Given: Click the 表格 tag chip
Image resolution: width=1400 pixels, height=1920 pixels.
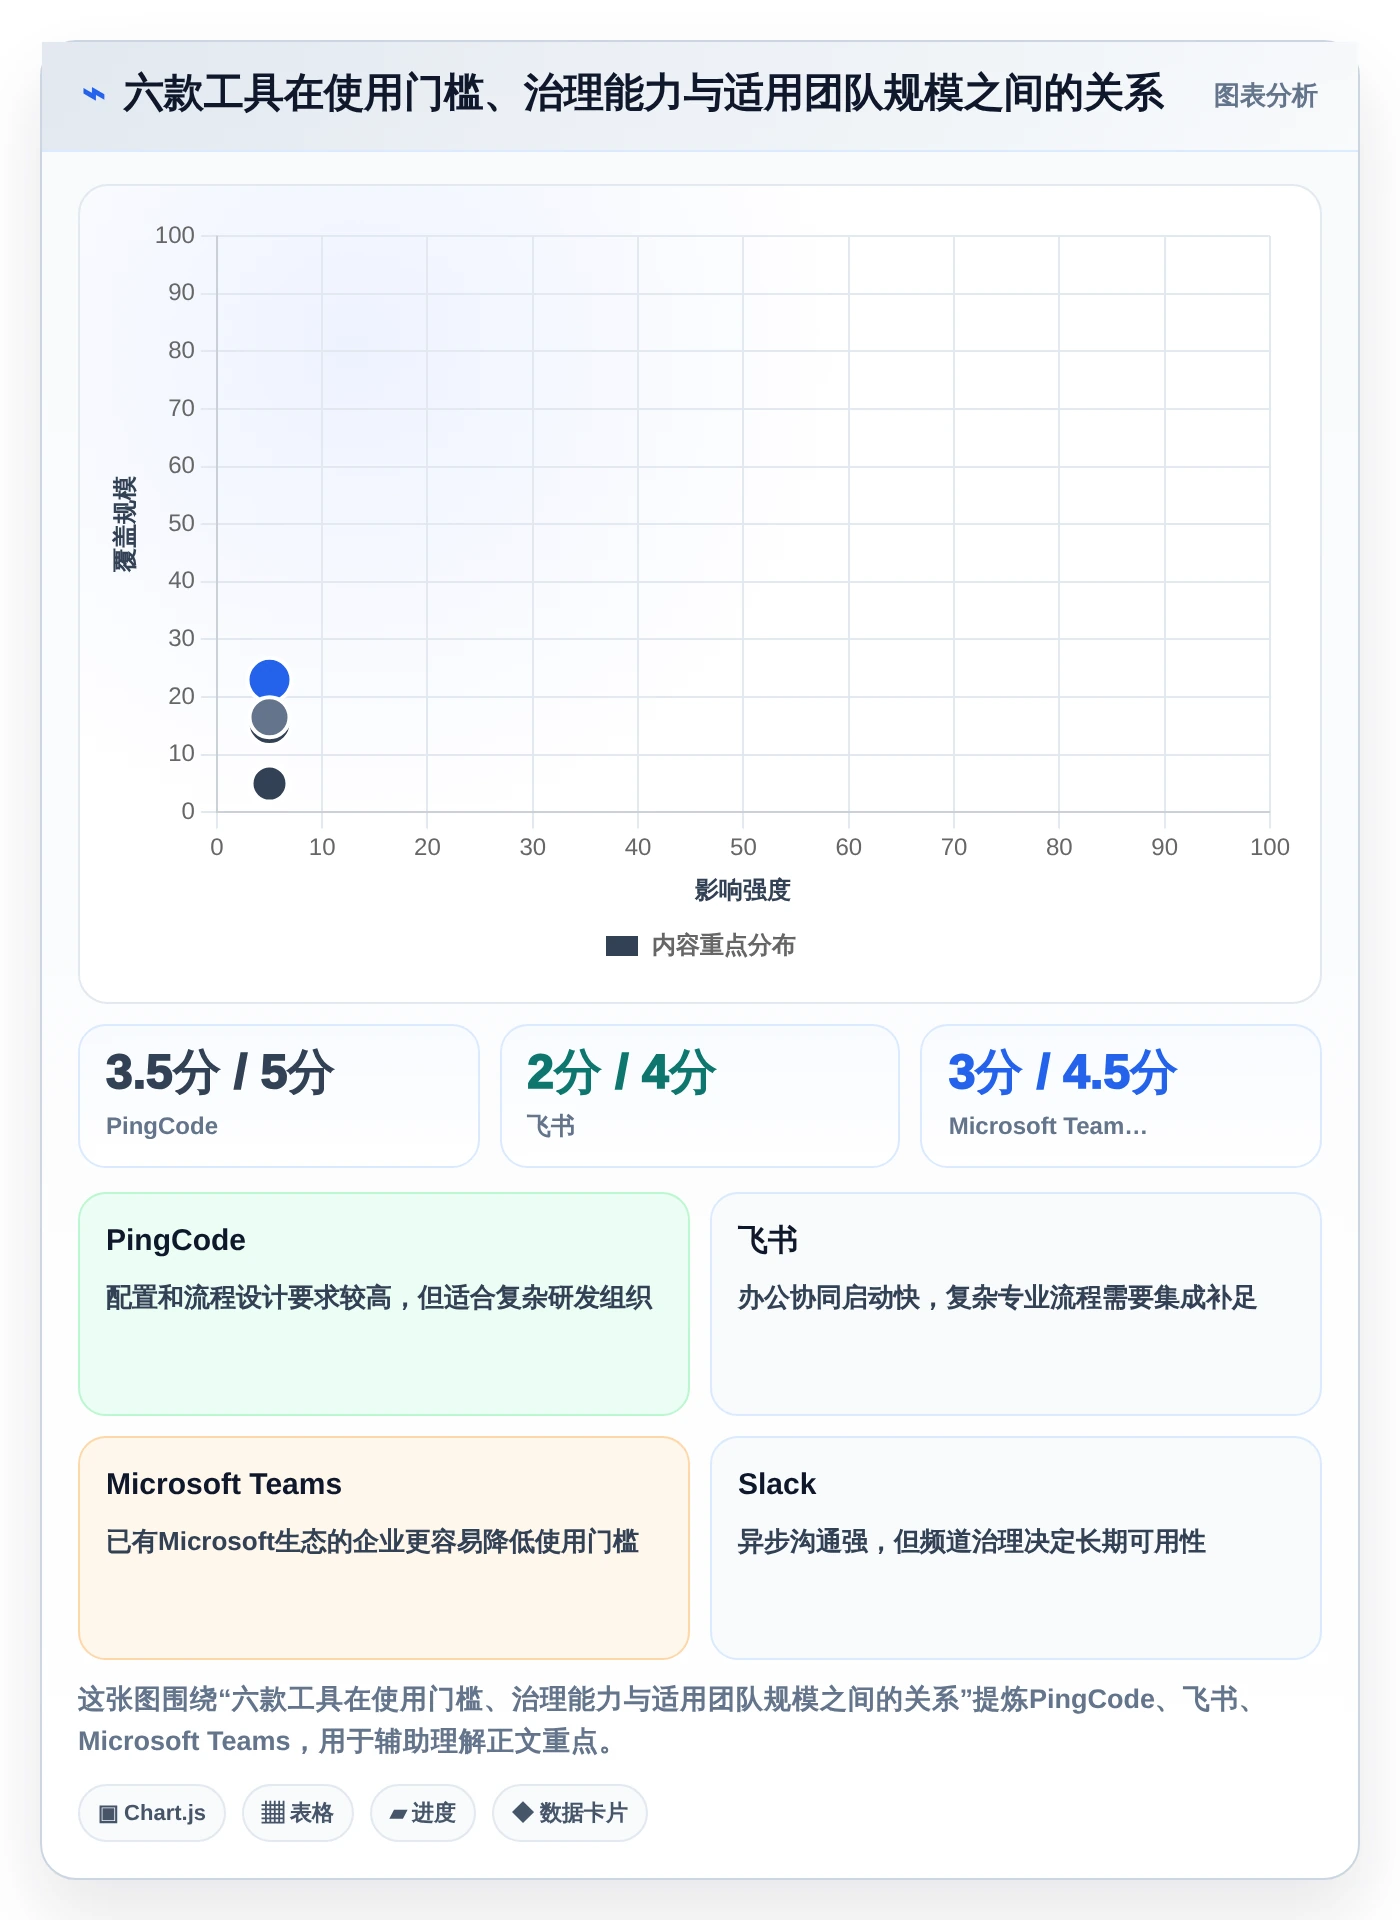Looking at the screenshot, I should pos(298,1812).
